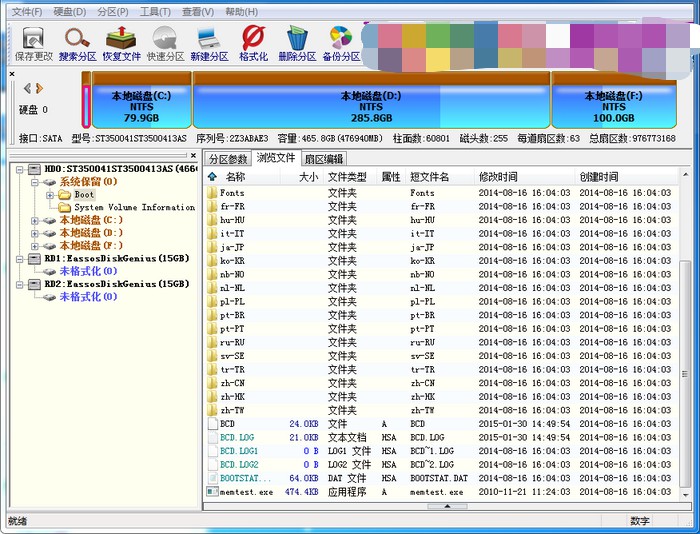
Task: Click the 保存更改 (Save Changes) toolbar icon
Action: click(34, 44)
